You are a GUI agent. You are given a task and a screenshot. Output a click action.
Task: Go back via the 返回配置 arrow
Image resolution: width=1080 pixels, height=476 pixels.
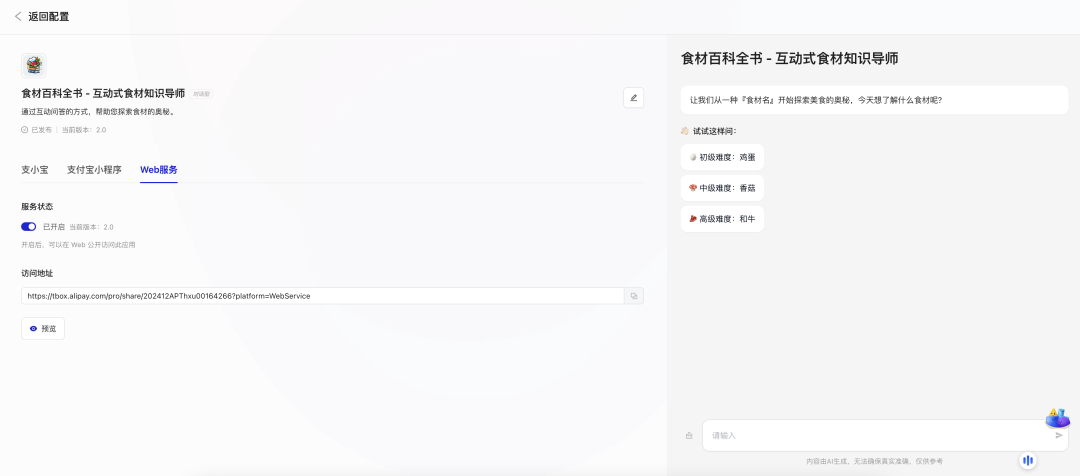18,17
